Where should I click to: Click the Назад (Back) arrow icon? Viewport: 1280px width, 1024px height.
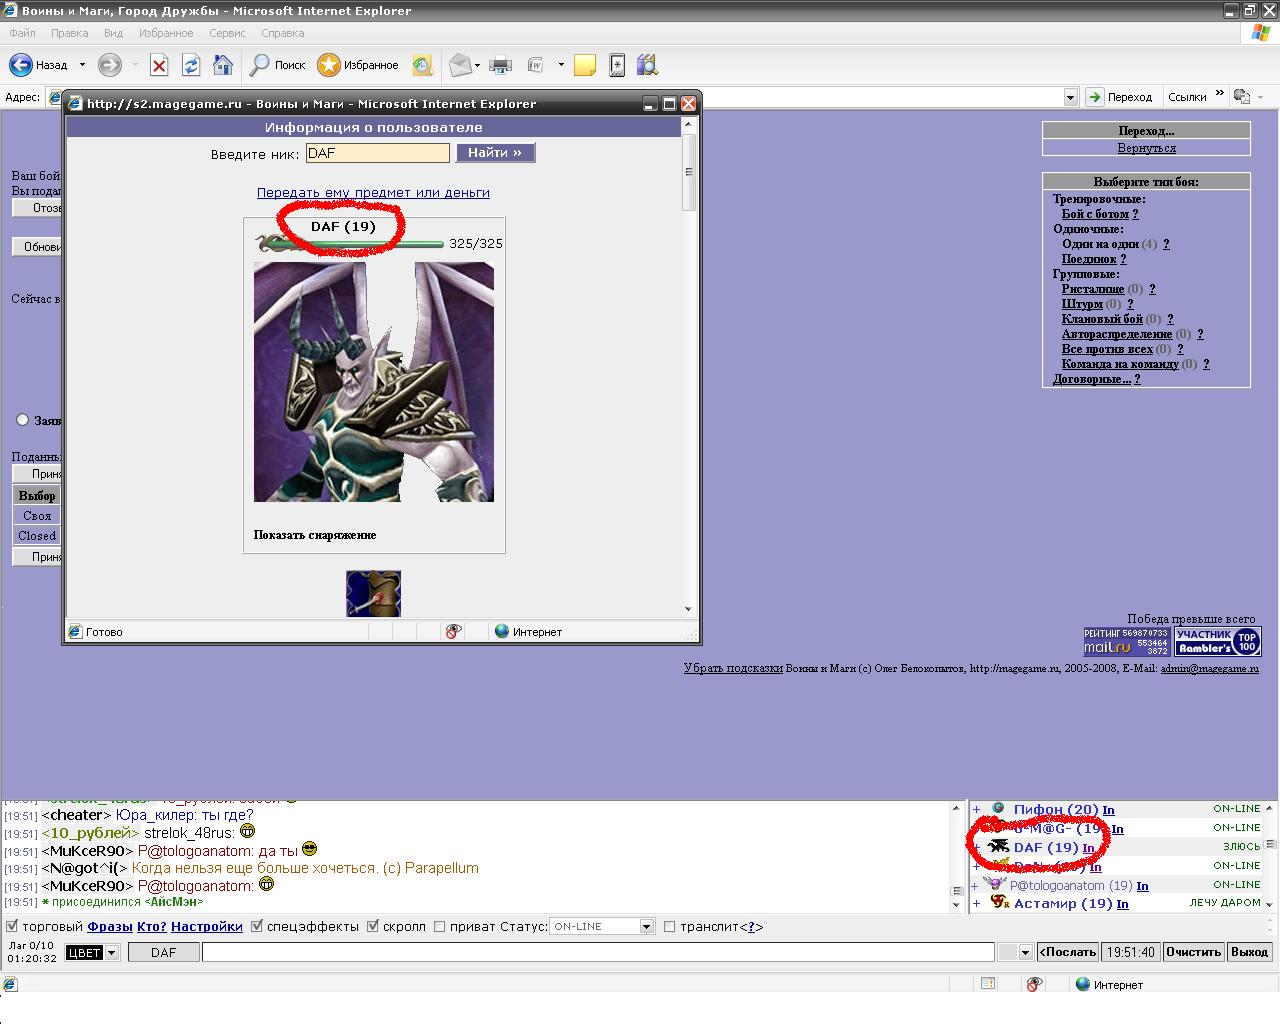(20, 65)
